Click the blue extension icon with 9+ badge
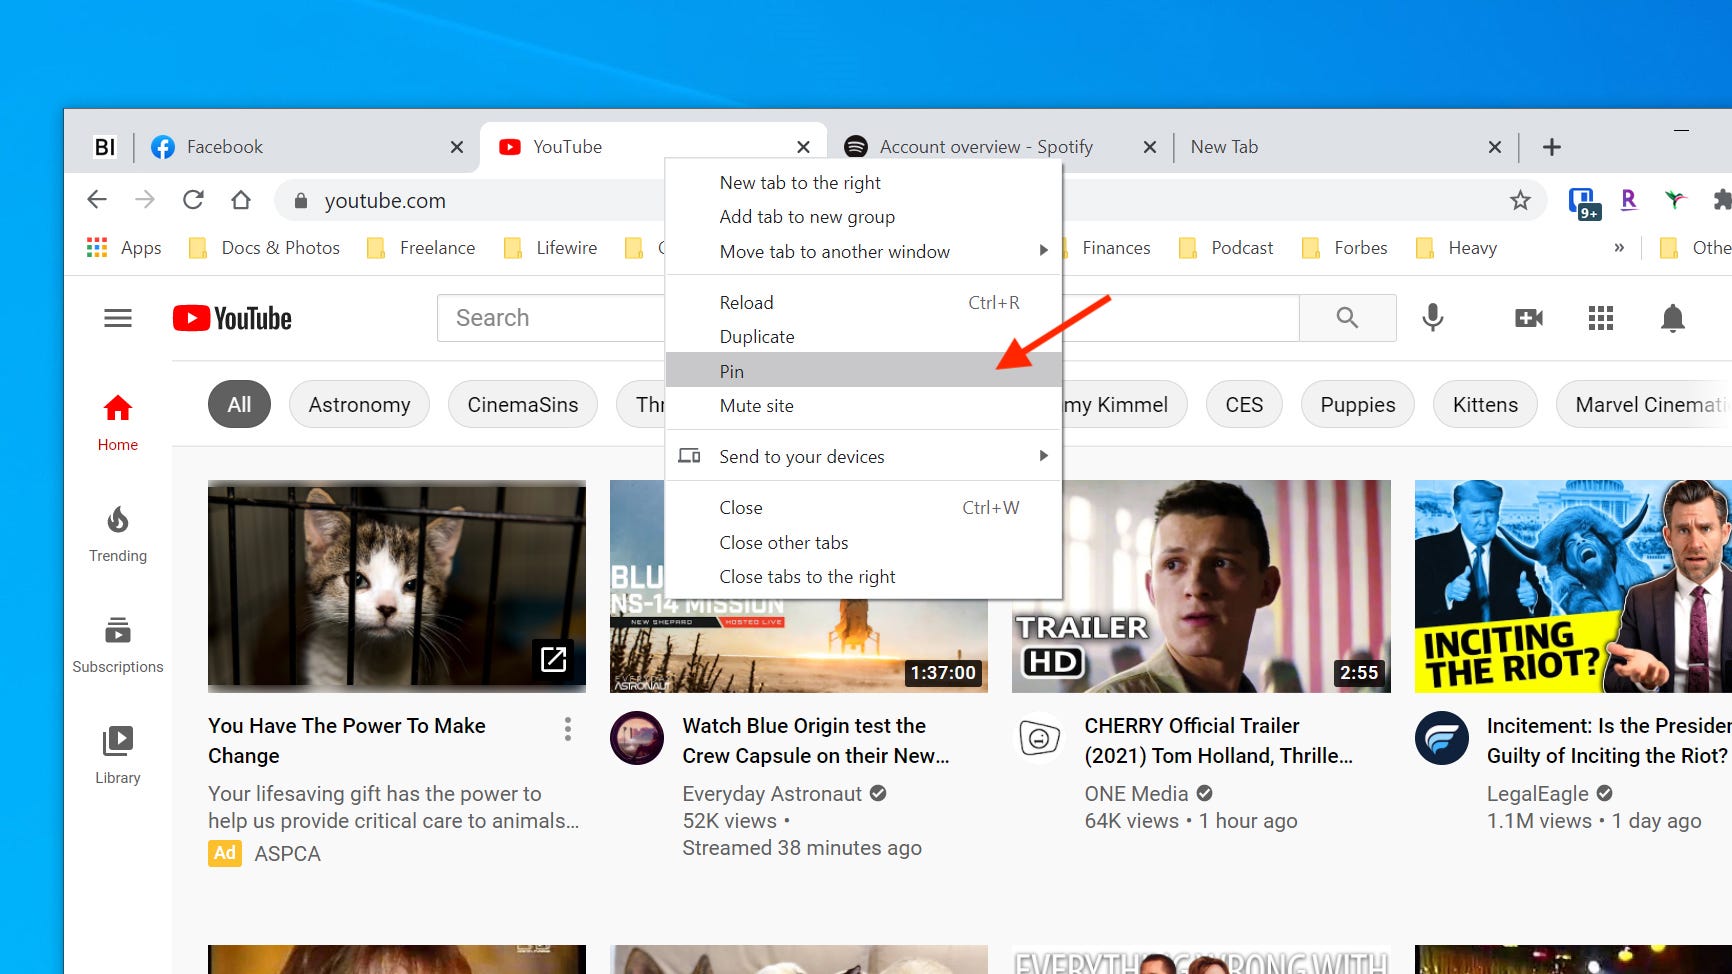This screenshot has width=1732, height=974. coord(1583,202)
